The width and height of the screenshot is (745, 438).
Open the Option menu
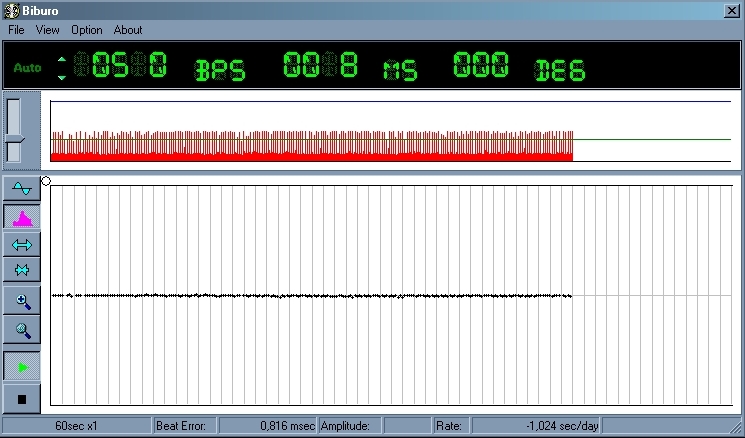[x=86, y=30]
